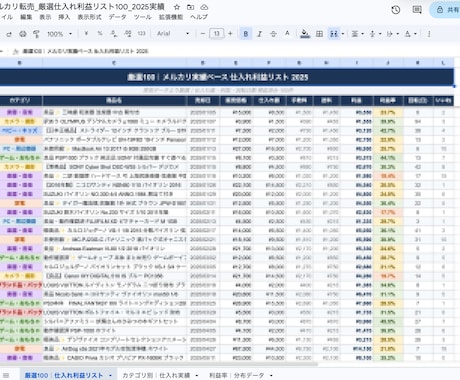Open the 123 number formats menu
This screenshot has width=460, height=380.
(142, 33)
